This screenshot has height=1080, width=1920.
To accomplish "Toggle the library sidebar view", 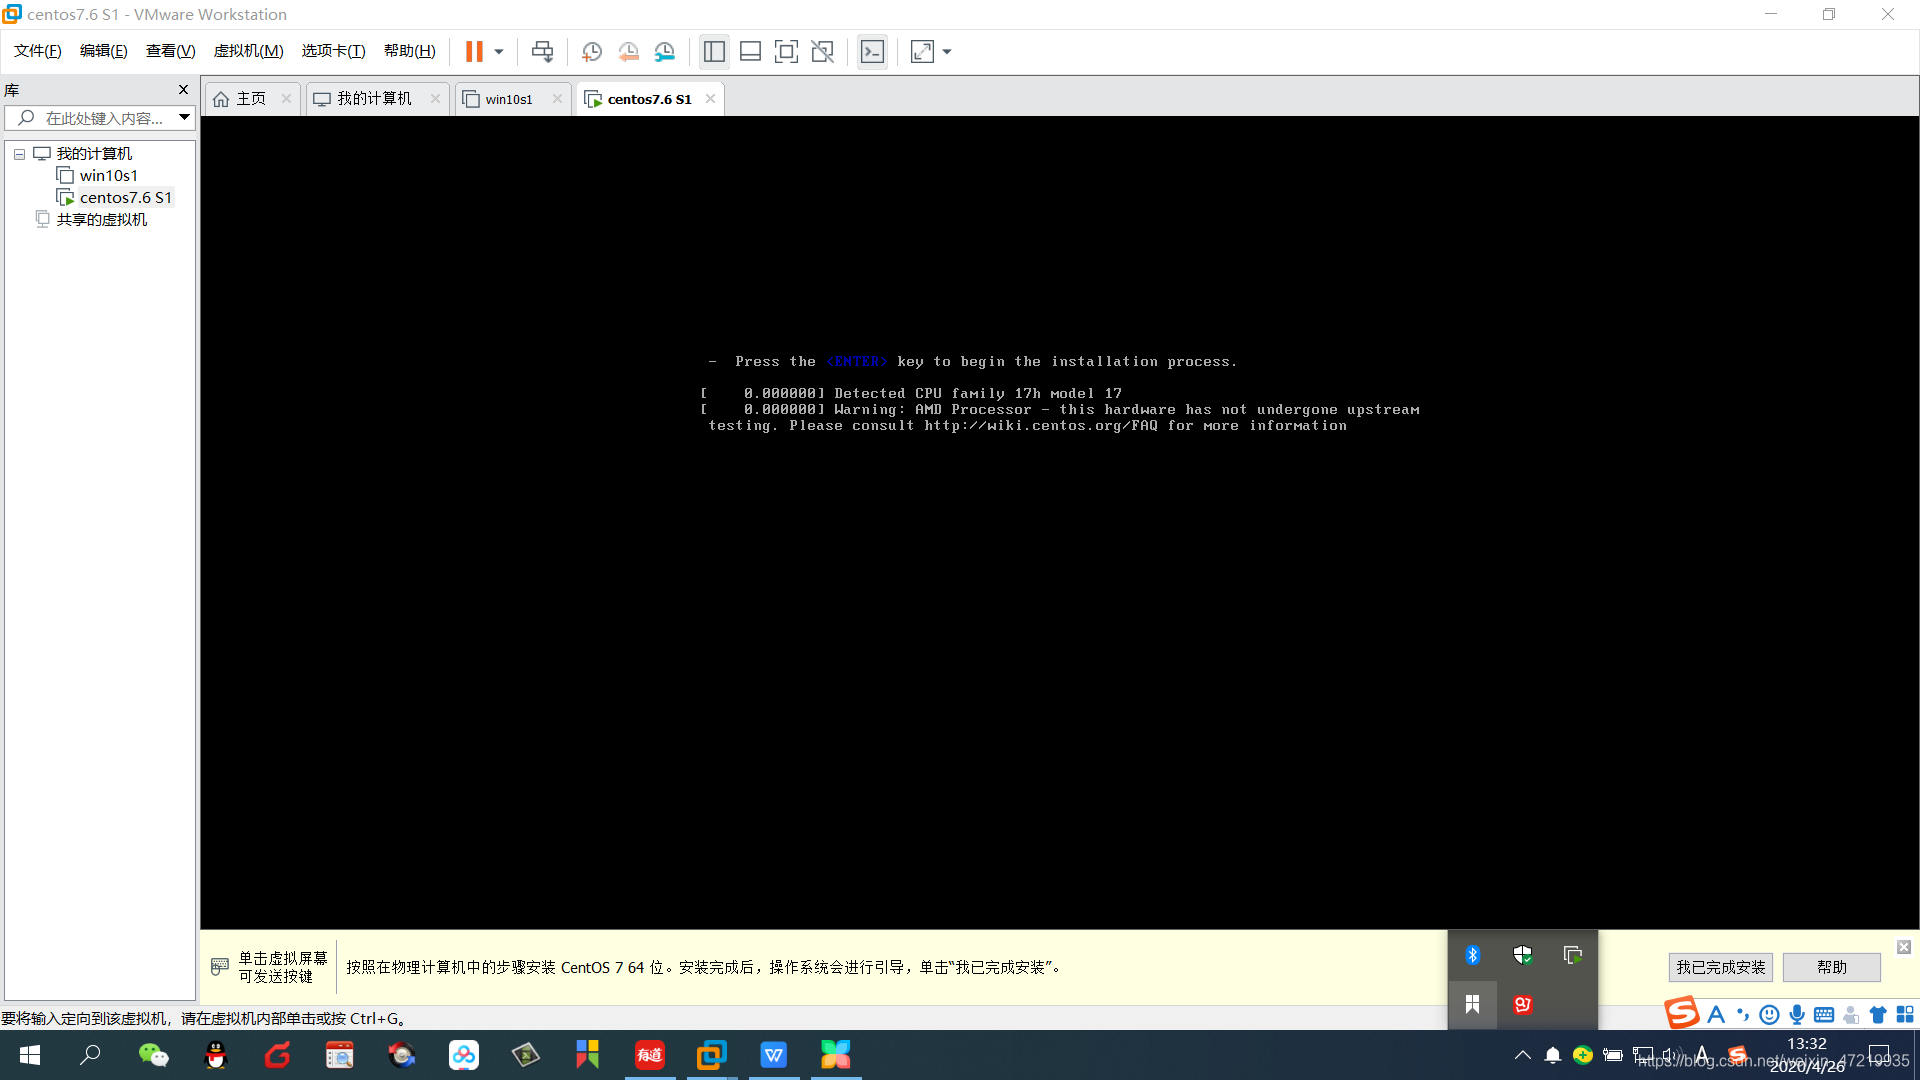I will point(714,51).
